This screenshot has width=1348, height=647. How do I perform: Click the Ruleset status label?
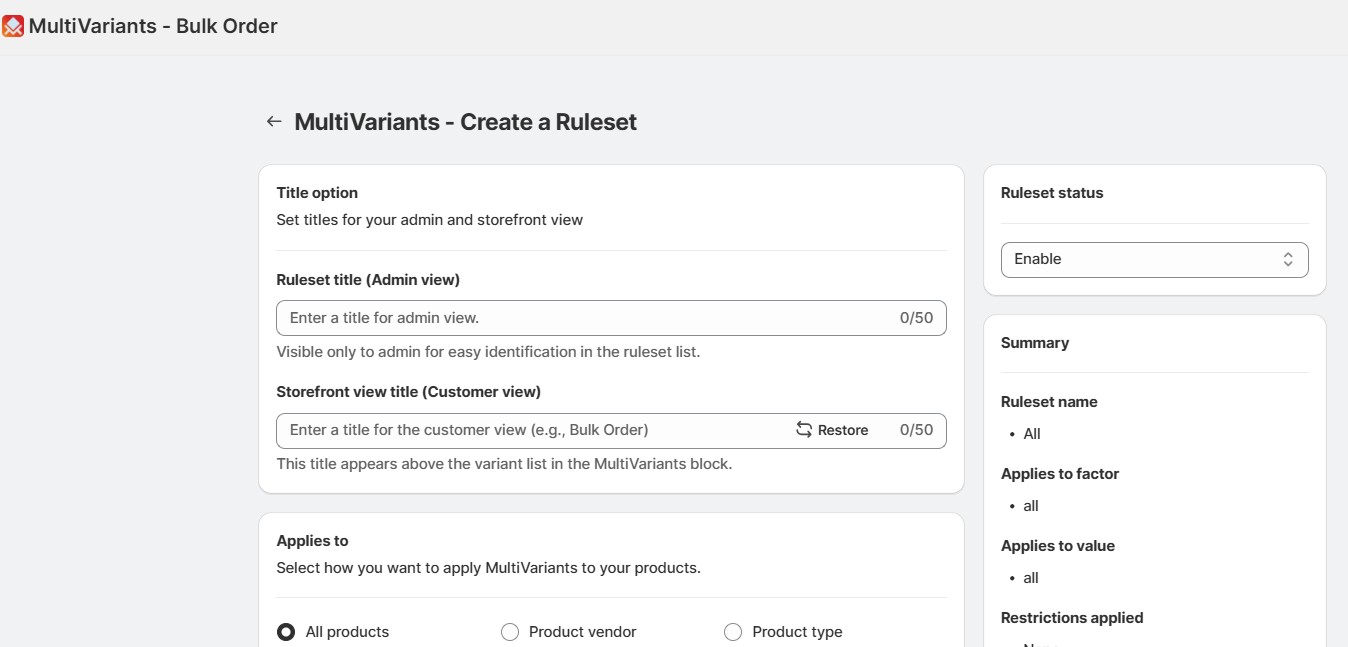[x=1052, y=192]
